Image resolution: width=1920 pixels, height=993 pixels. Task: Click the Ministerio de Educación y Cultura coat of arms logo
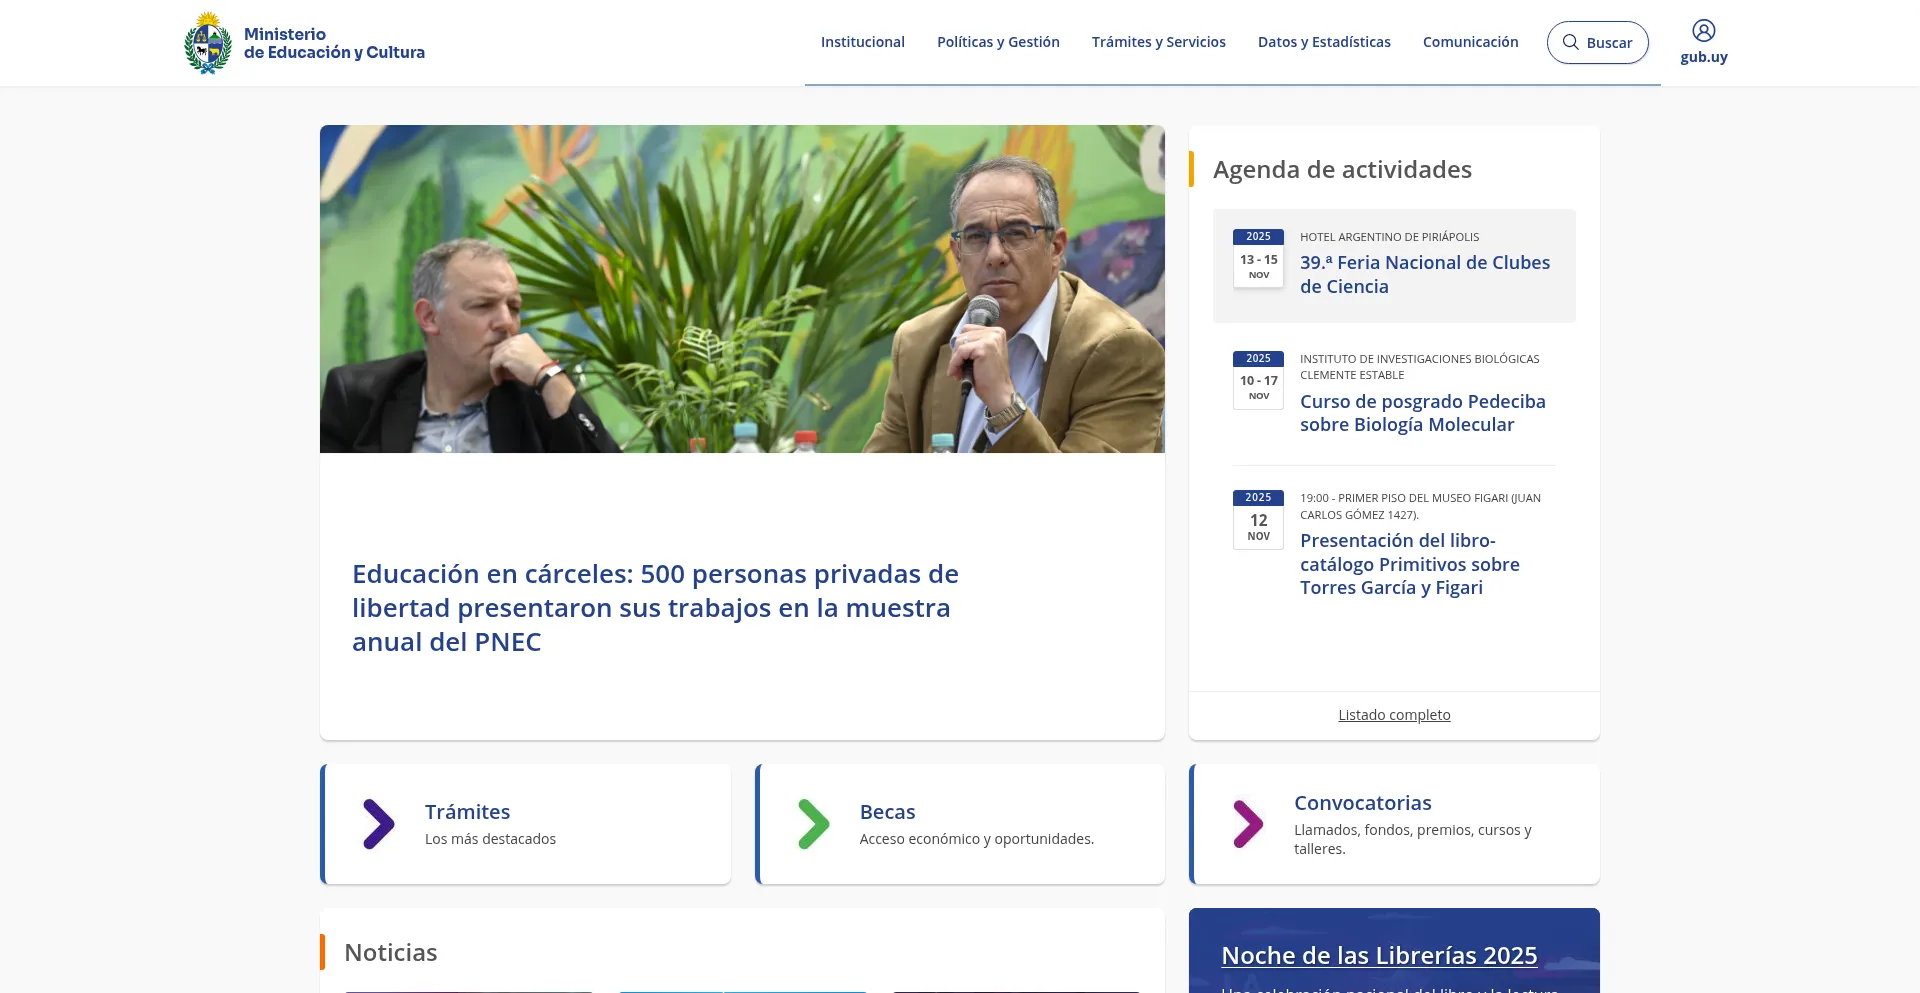tap(208, 43)
